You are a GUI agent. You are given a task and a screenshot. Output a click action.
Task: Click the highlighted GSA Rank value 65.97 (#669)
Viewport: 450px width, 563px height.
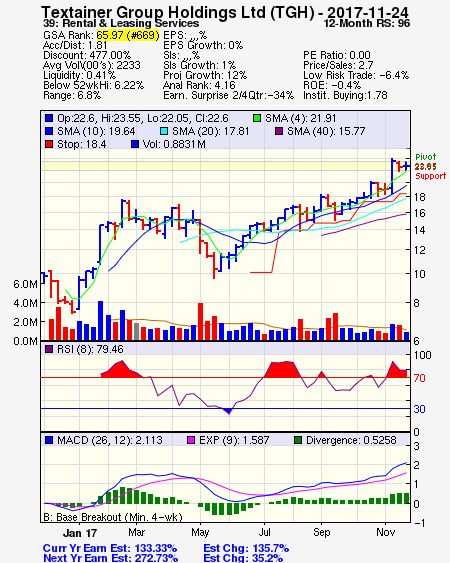[128, 35]
